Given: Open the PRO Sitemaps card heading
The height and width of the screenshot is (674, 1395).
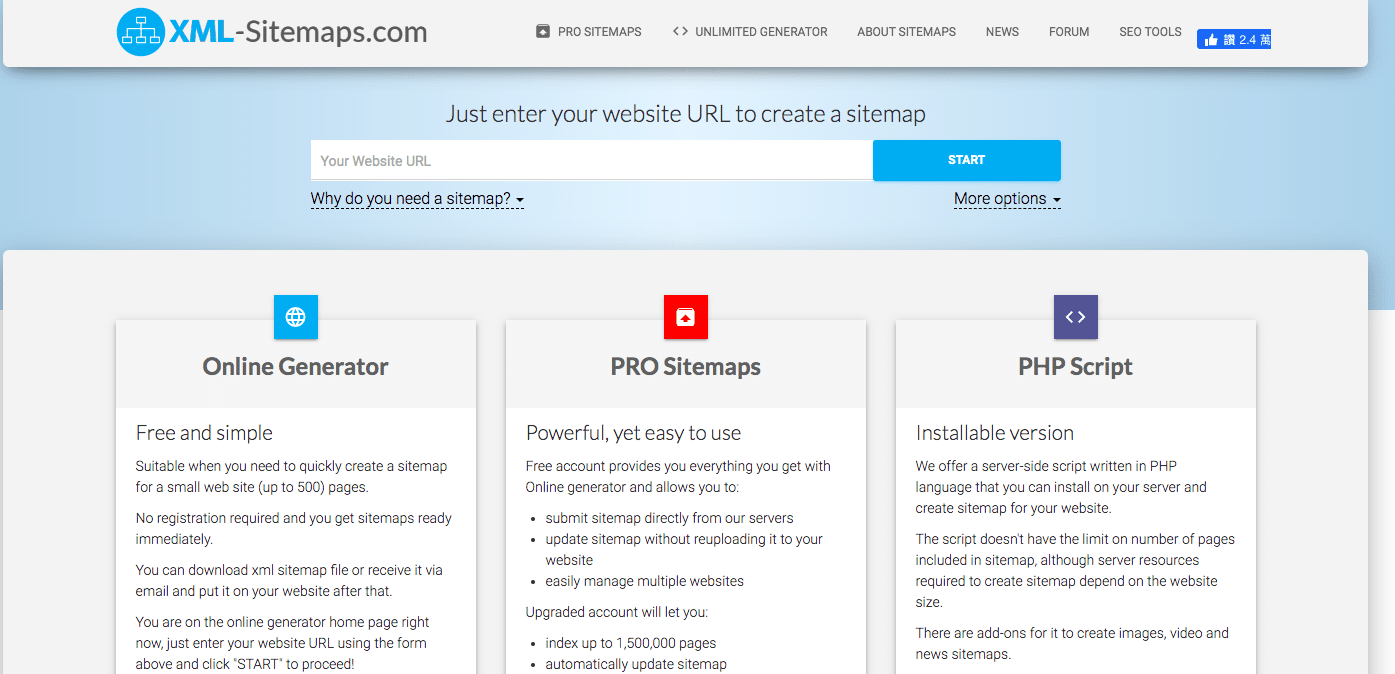Looking at the screenshot, I should pyautogui.click(x=686, y=367).
